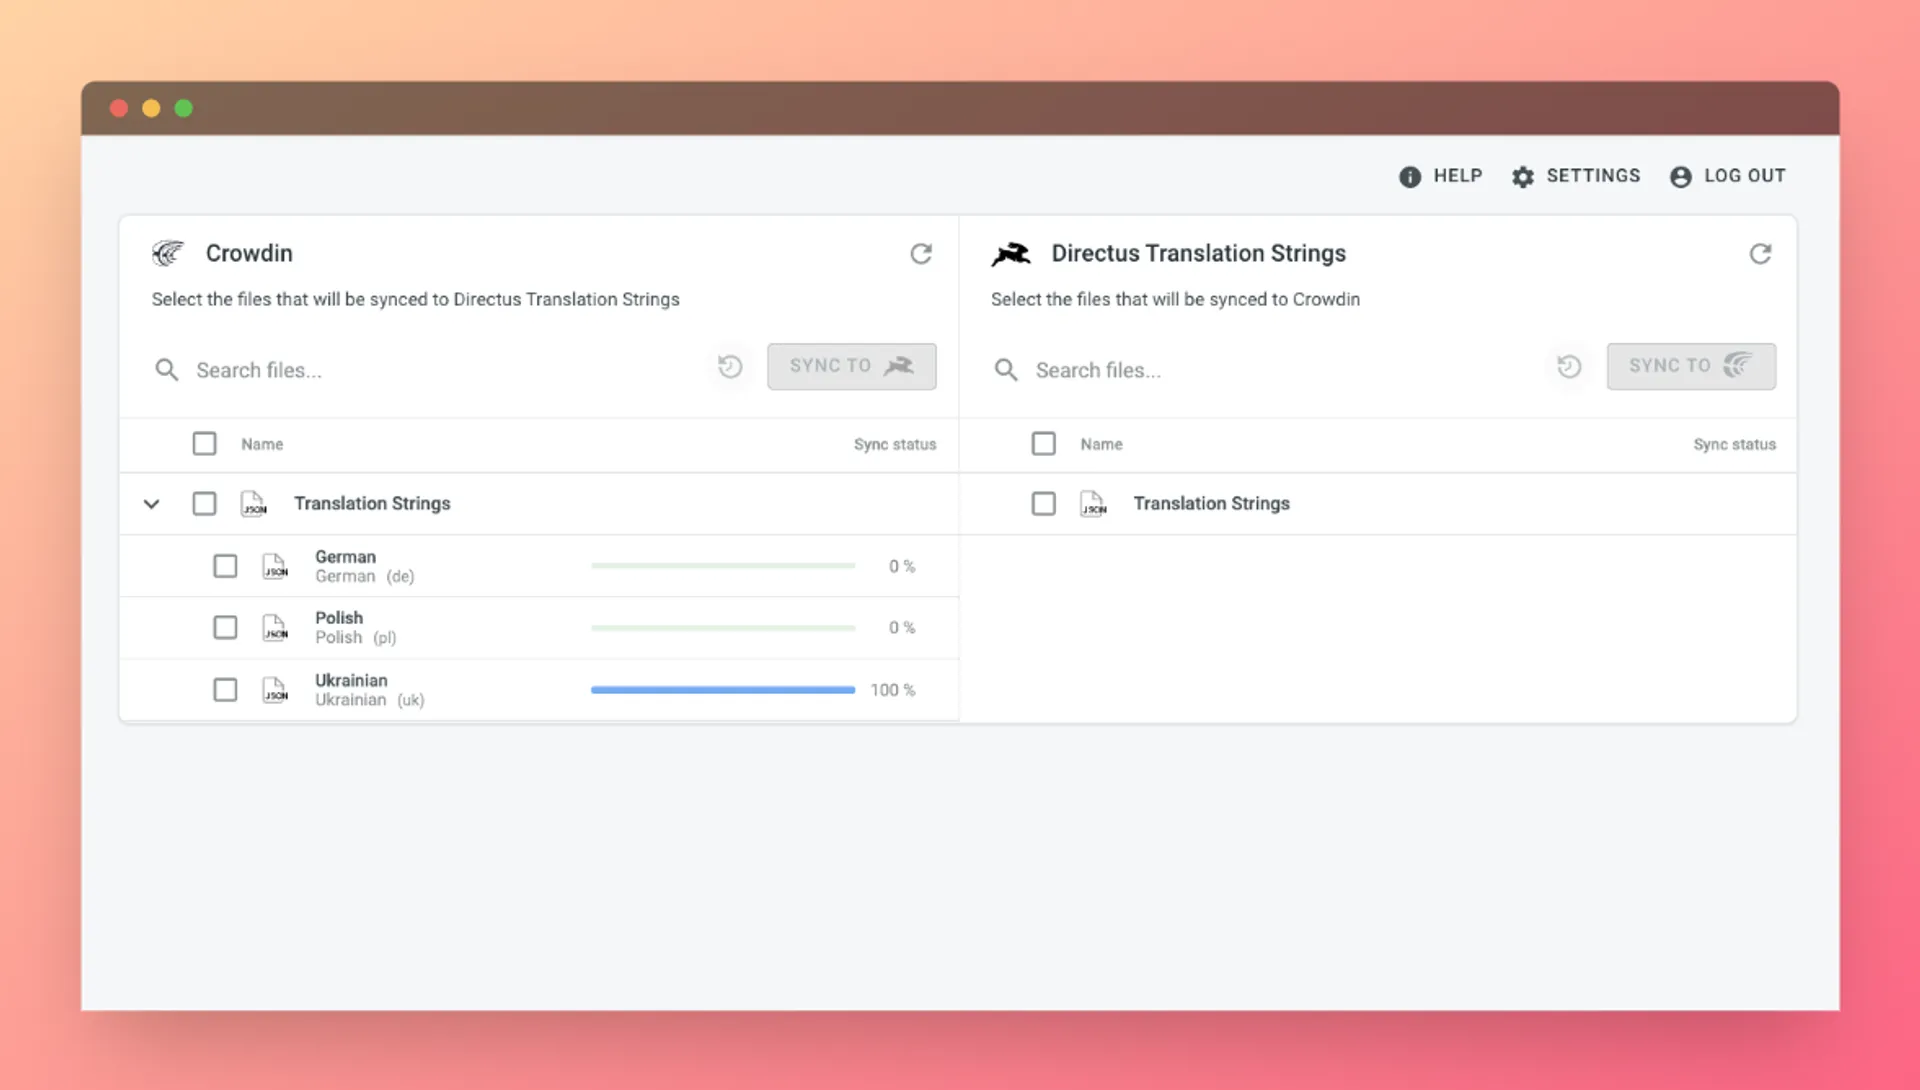Refresh the Crowdin panel
Image resolution: width=1920 pixels, height=1090 pixels.
(x=921, y=254)
